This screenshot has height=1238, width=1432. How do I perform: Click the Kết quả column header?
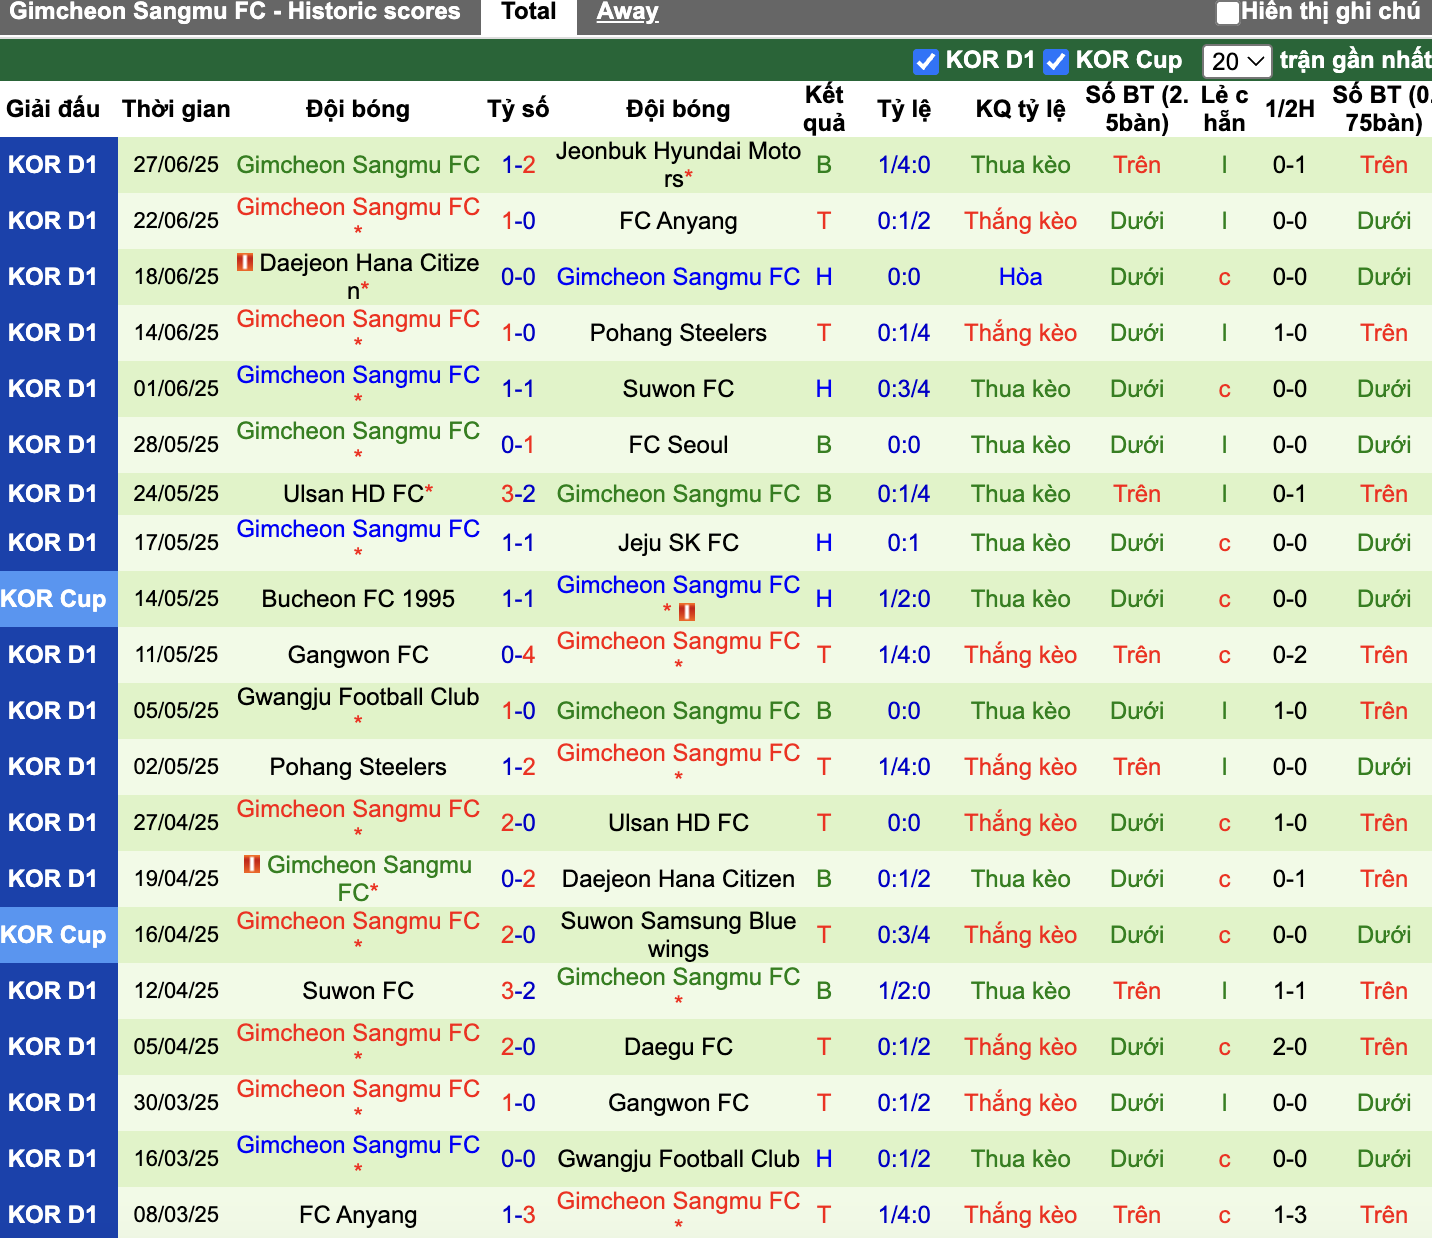(824, 109)
